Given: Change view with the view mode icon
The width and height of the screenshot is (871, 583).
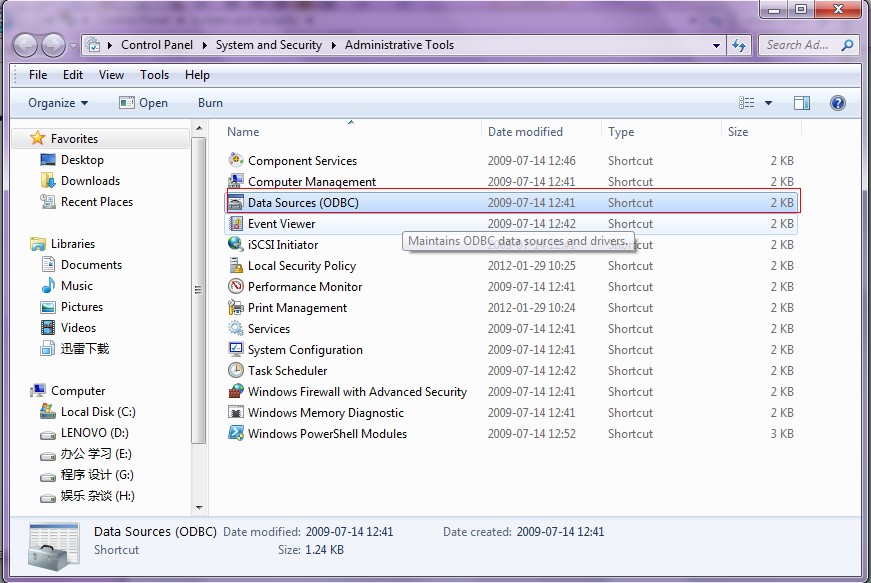Looking at the screenshot, I should pyautogui.click(x=747, y=103).
